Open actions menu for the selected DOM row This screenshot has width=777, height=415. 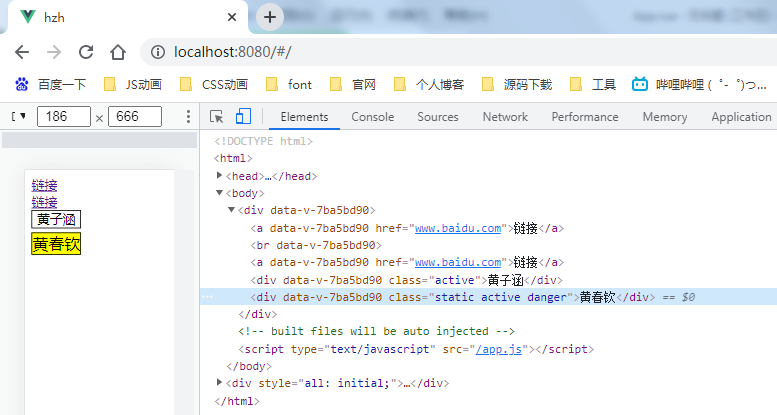tap(207, 296)
